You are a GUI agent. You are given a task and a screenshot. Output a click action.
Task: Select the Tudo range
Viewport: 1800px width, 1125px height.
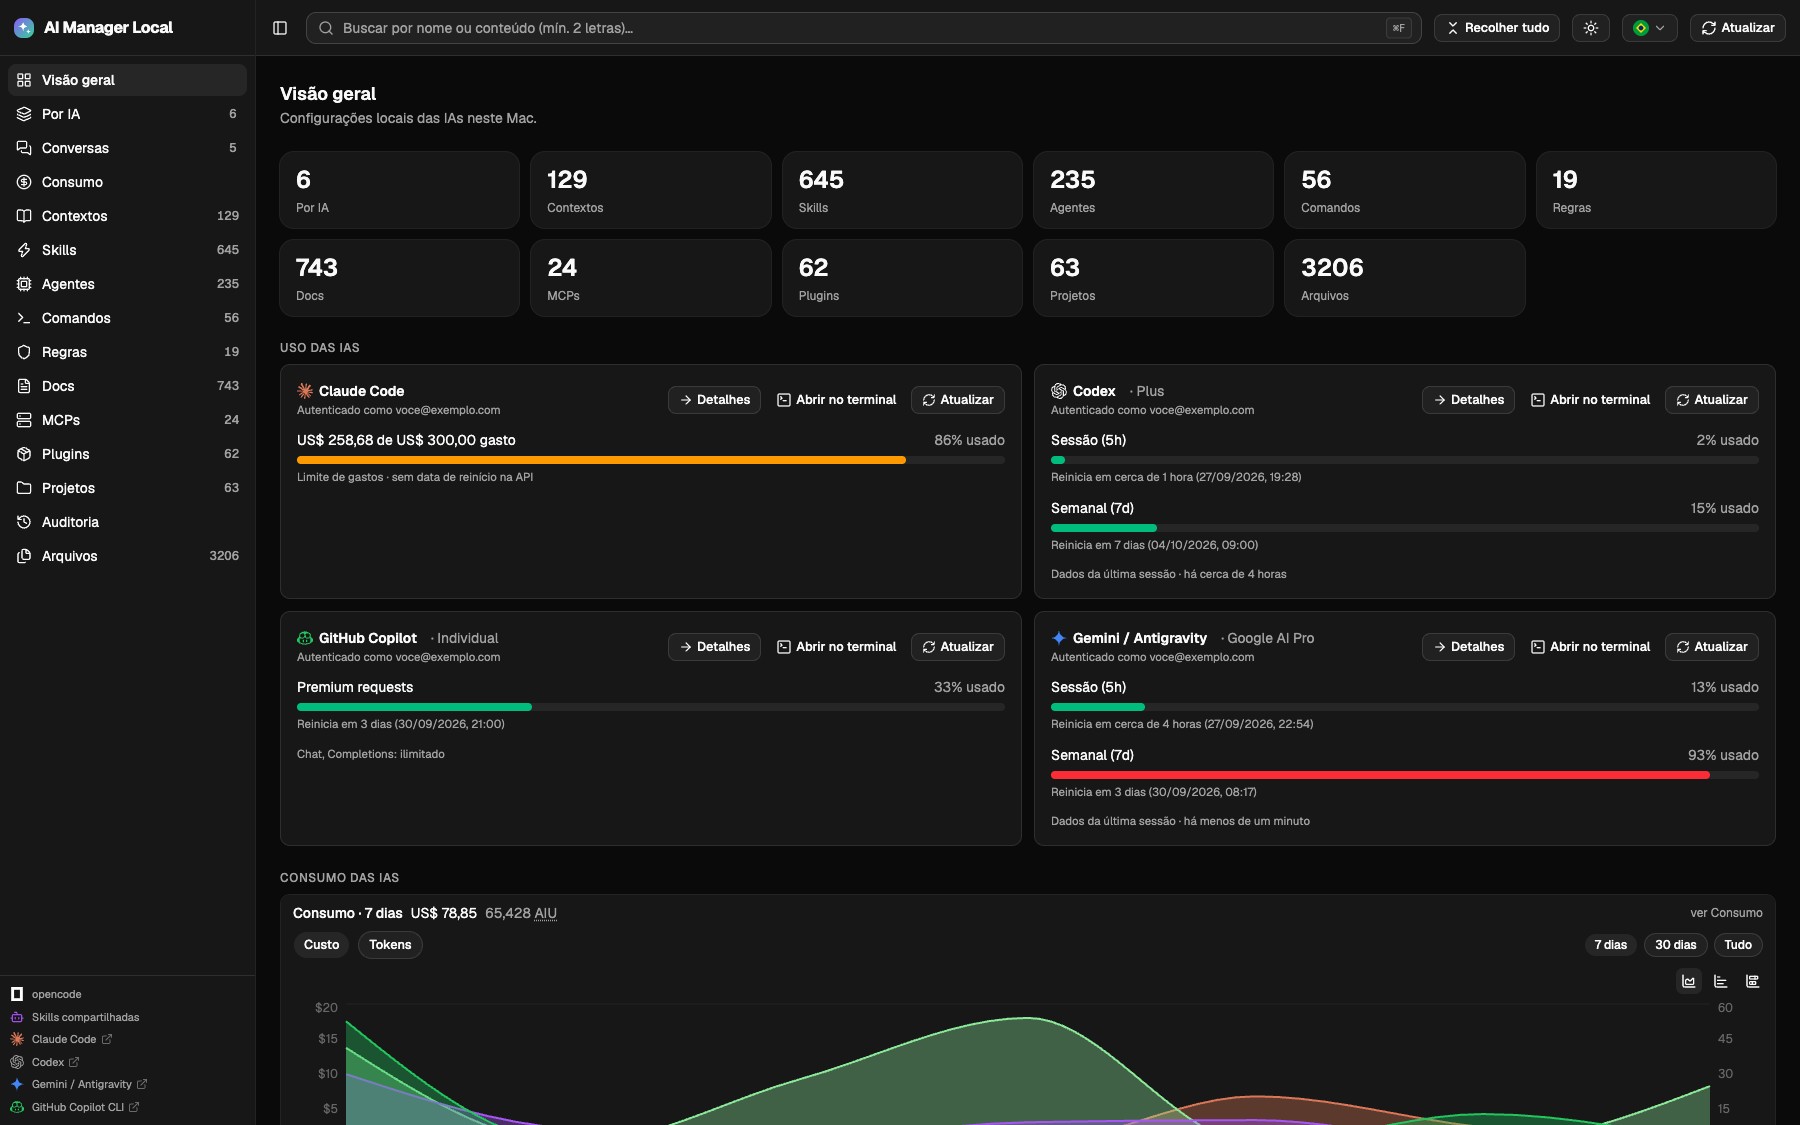coord(1738,945)
